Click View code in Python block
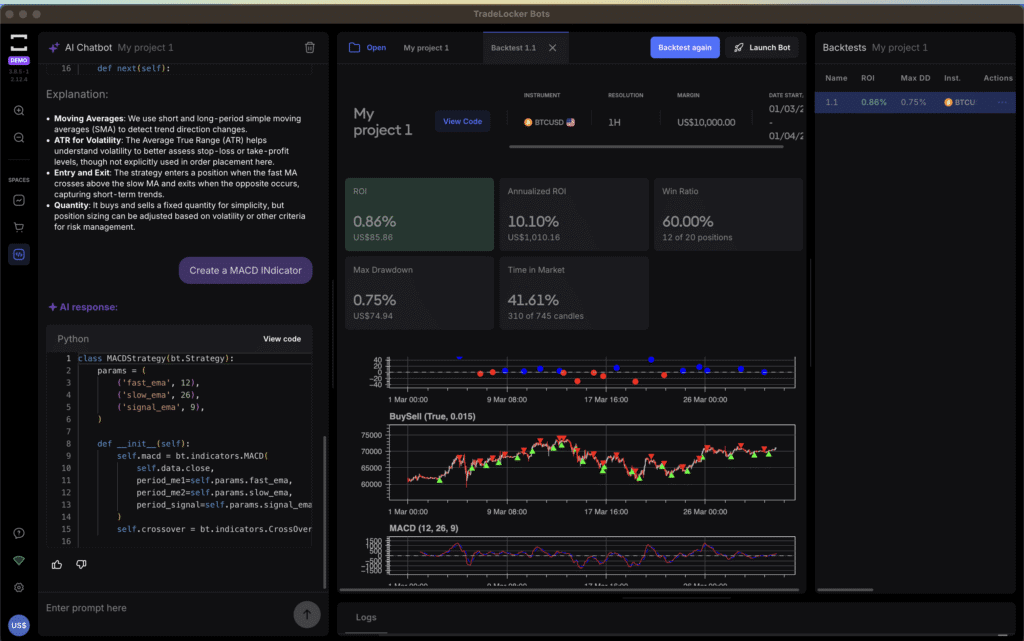The width and height of the screenshot is (1024, 641). (282, 339)
